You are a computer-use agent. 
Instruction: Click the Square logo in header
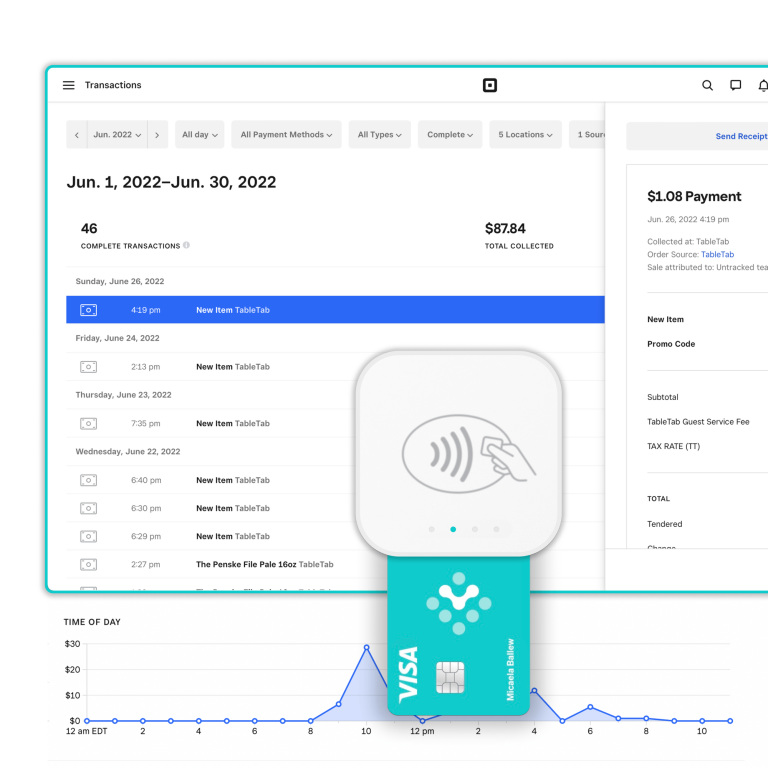pyautogui.click(x=489, y=86)
